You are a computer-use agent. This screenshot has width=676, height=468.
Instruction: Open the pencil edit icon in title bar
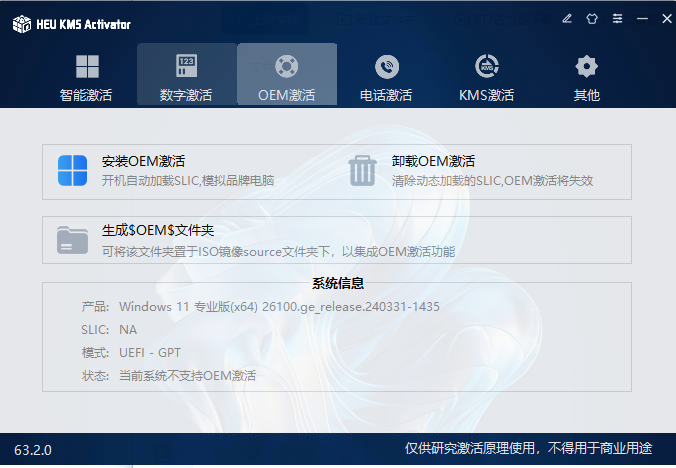pyautogui.click(x=567, y=19)
